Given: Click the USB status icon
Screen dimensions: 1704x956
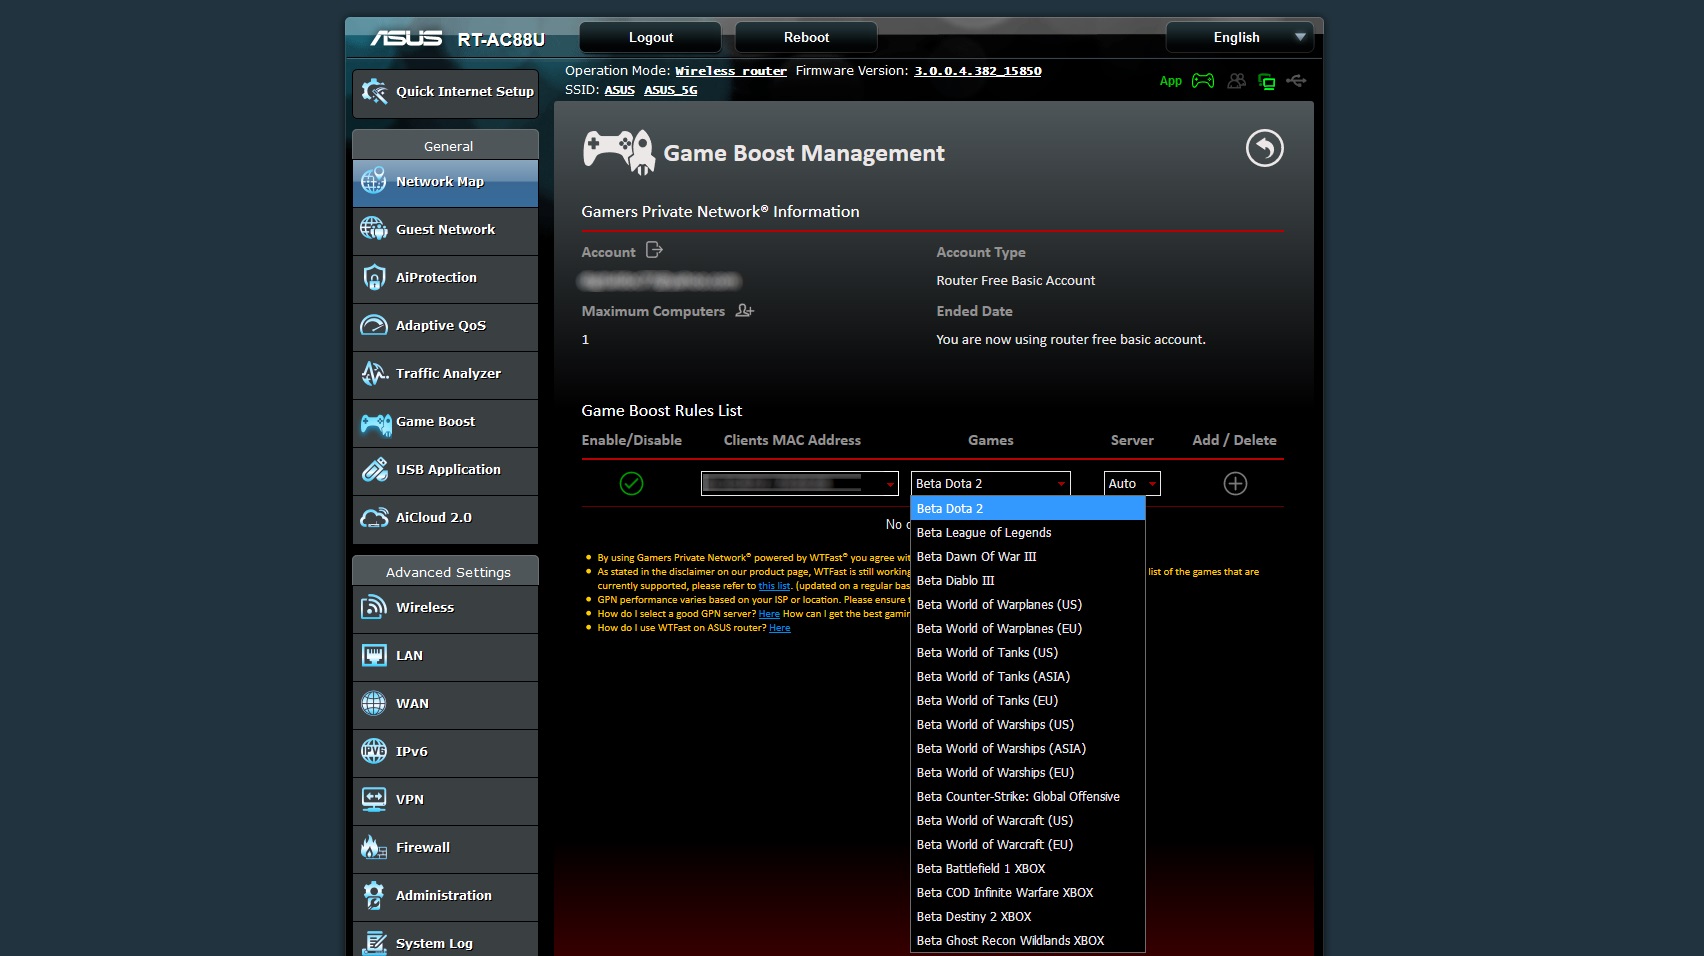Looking at the screenshot, I should pyautogui.click(x=1296, y=81).
